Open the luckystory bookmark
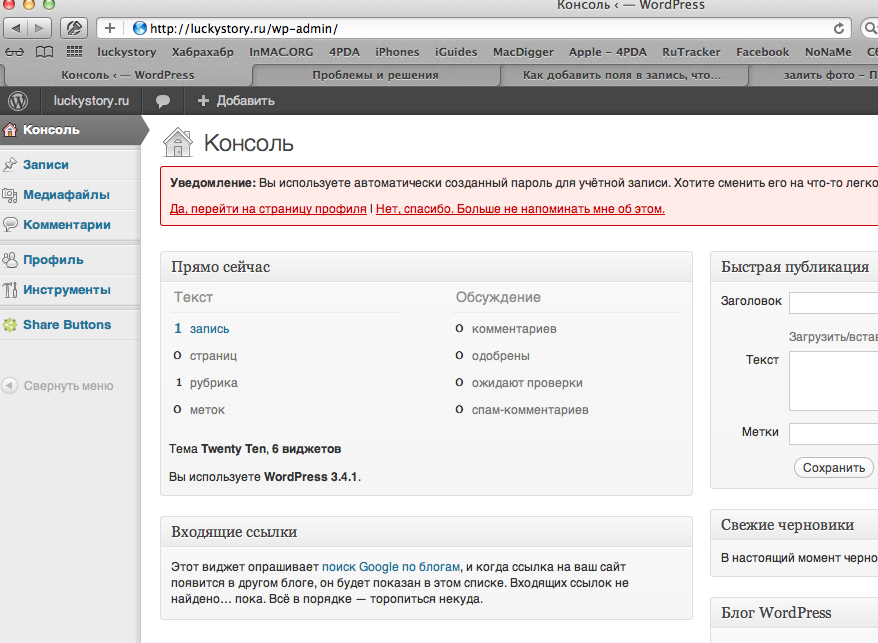878x643 pixels. [x=127, y=52]
